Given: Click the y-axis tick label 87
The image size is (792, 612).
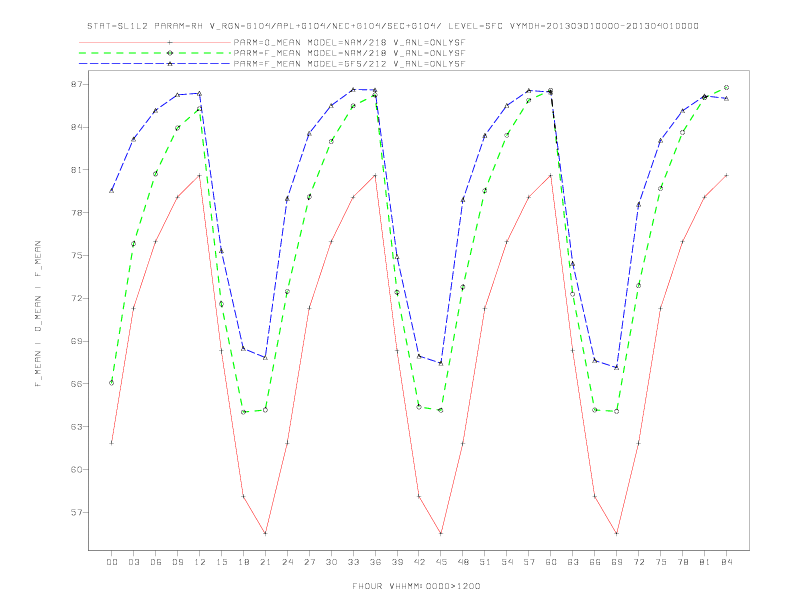Looking at the screenshot, I should 76,84.
